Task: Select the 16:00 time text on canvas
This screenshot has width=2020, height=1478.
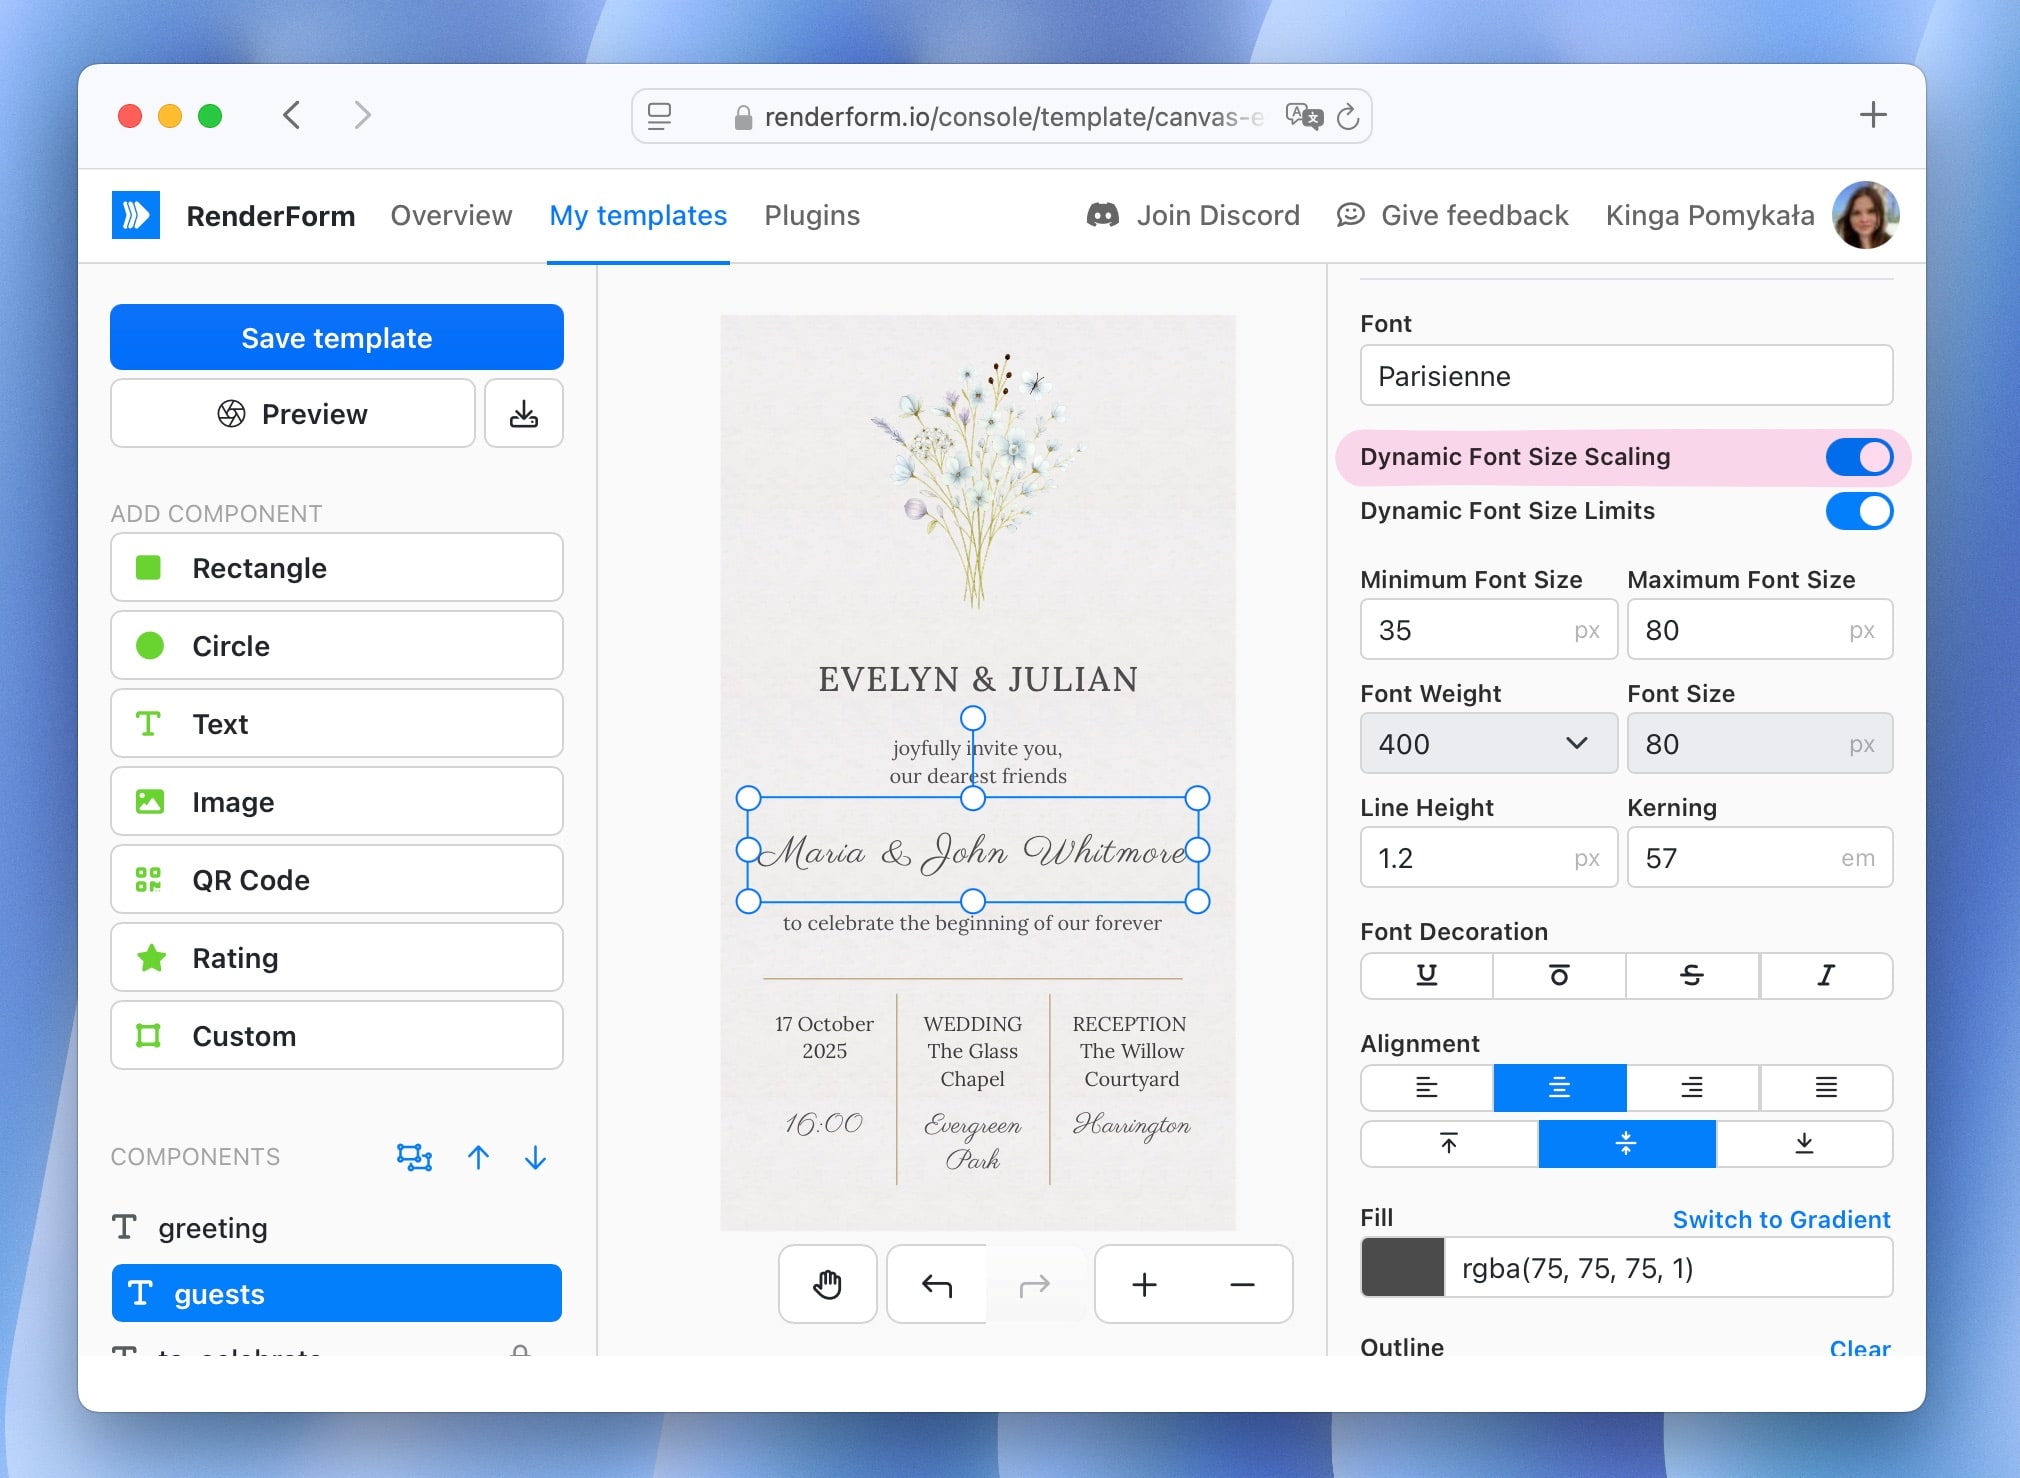Action: (x=823, y=1123)
